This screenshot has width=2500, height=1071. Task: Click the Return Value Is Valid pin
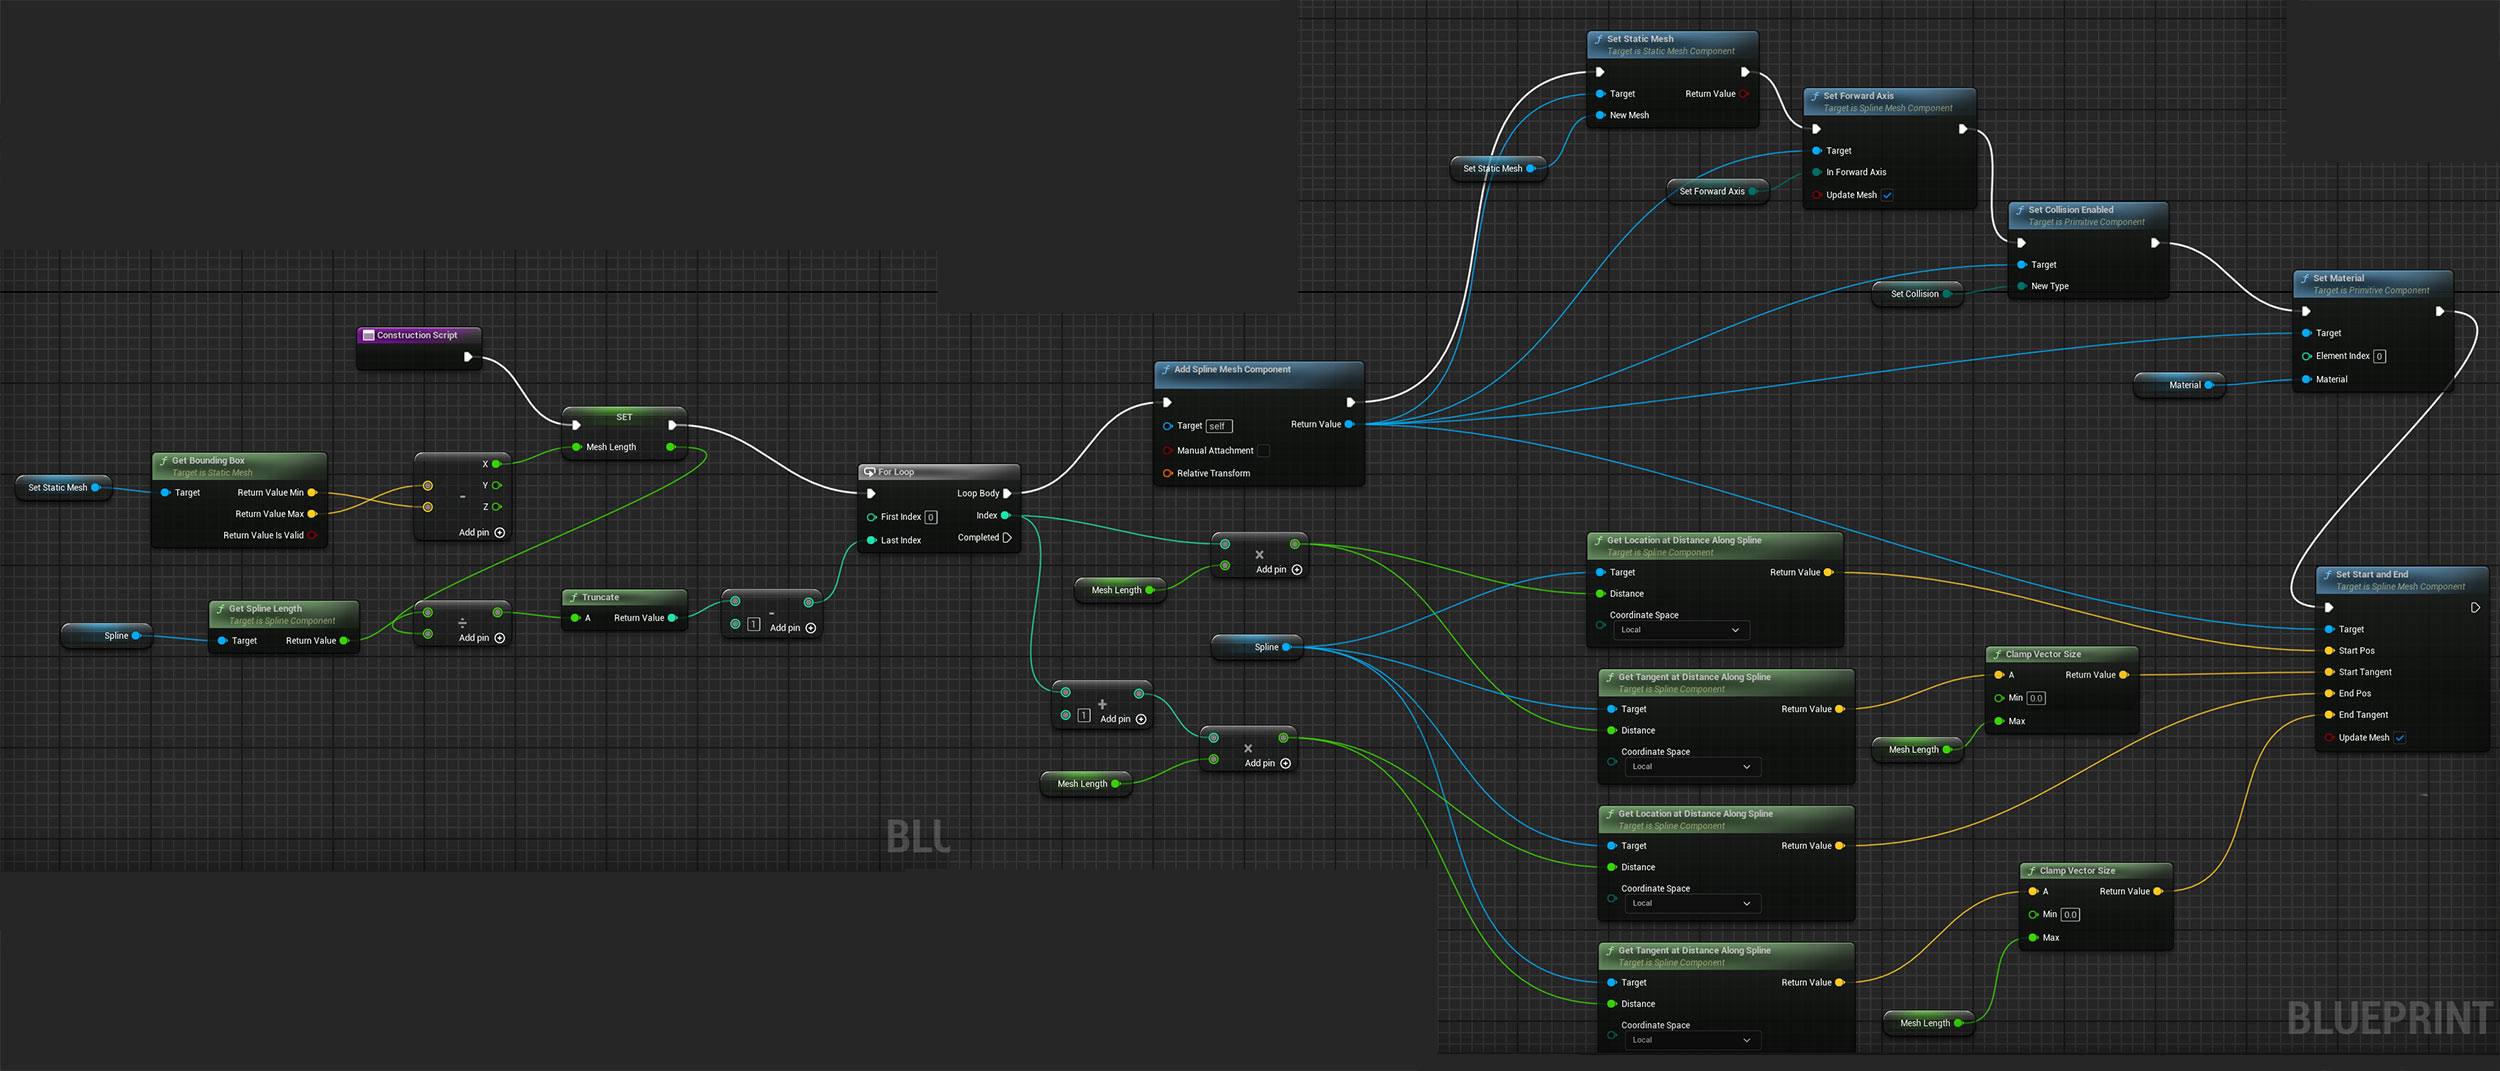coord(312,536)
